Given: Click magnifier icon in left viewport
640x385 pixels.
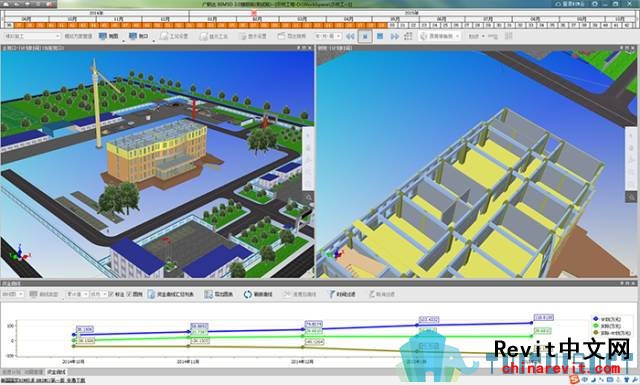Looking at the screenshot, I should [309, 198].
